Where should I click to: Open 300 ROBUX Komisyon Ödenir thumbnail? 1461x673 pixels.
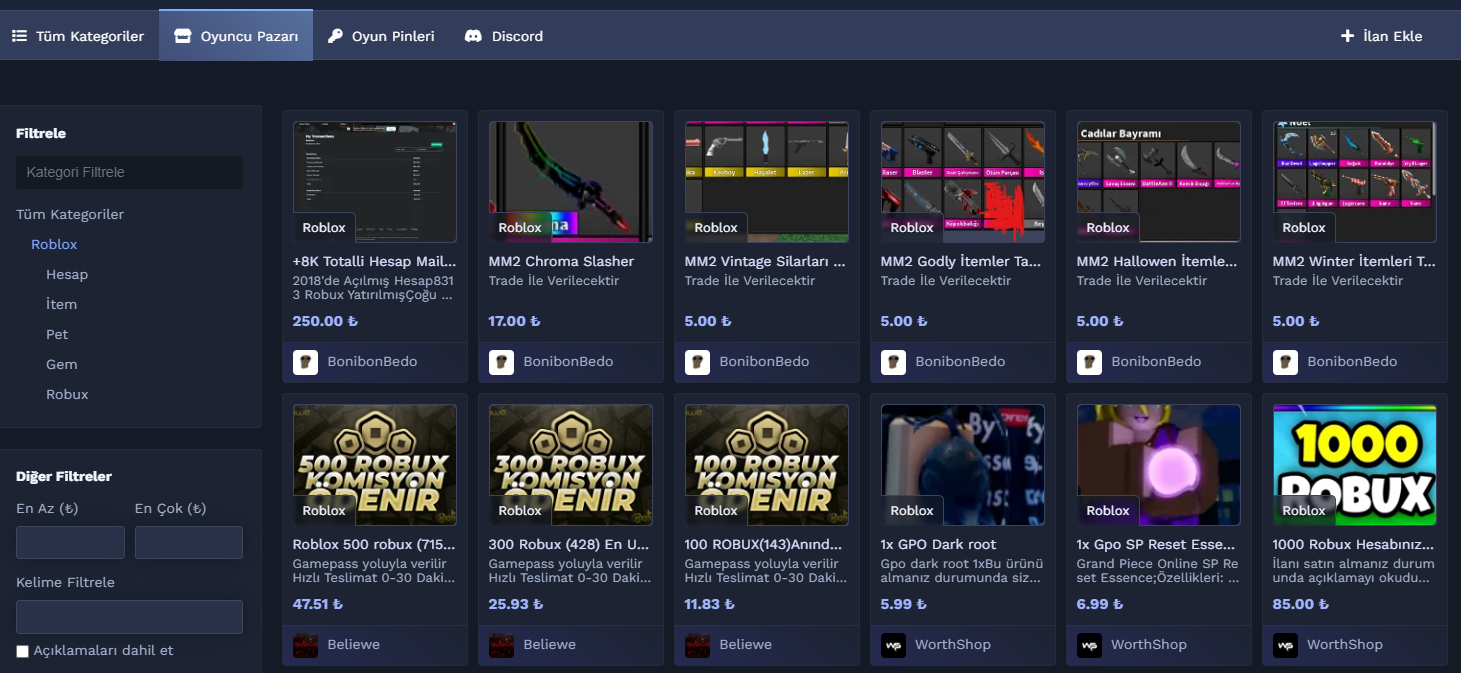571,465
